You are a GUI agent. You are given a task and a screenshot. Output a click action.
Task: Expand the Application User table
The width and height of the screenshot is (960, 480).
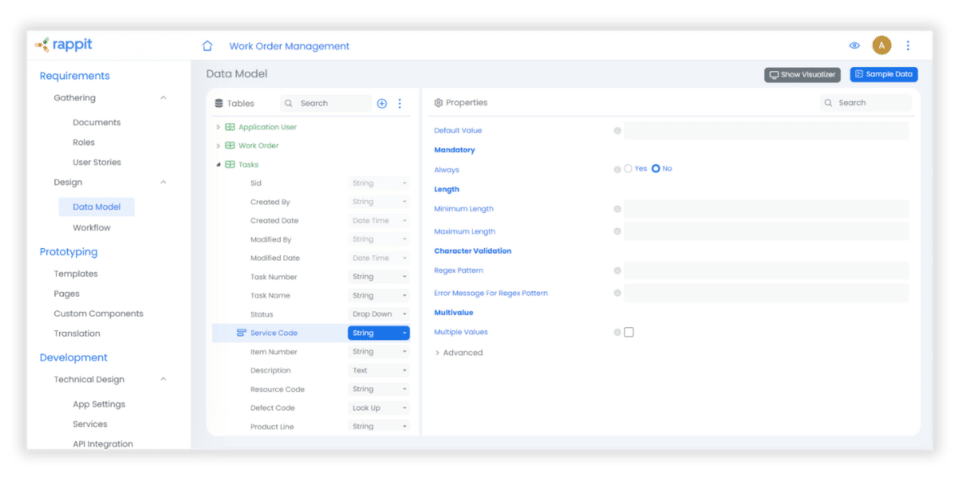coord(218,127)
